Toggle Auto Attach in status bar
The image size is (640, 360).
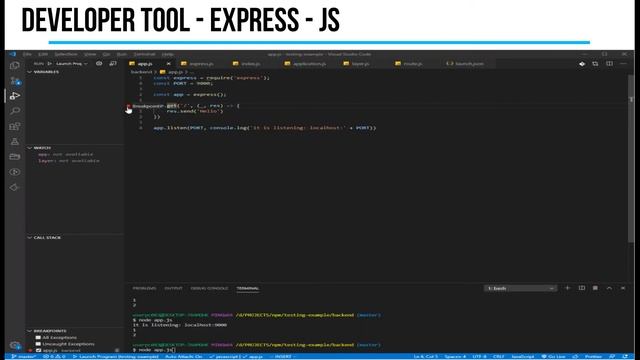click(x=184, y=356)
